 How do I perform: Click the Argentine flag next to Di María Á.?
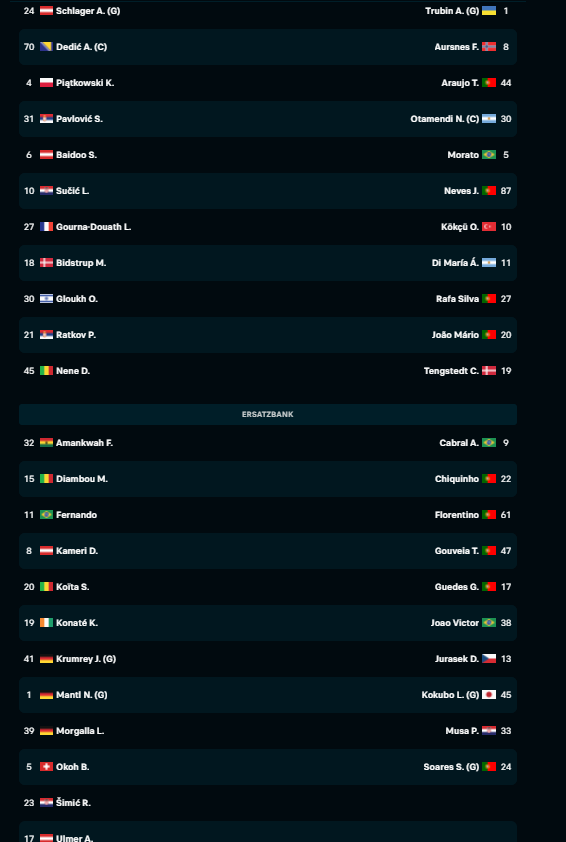[x=489, y=263]
